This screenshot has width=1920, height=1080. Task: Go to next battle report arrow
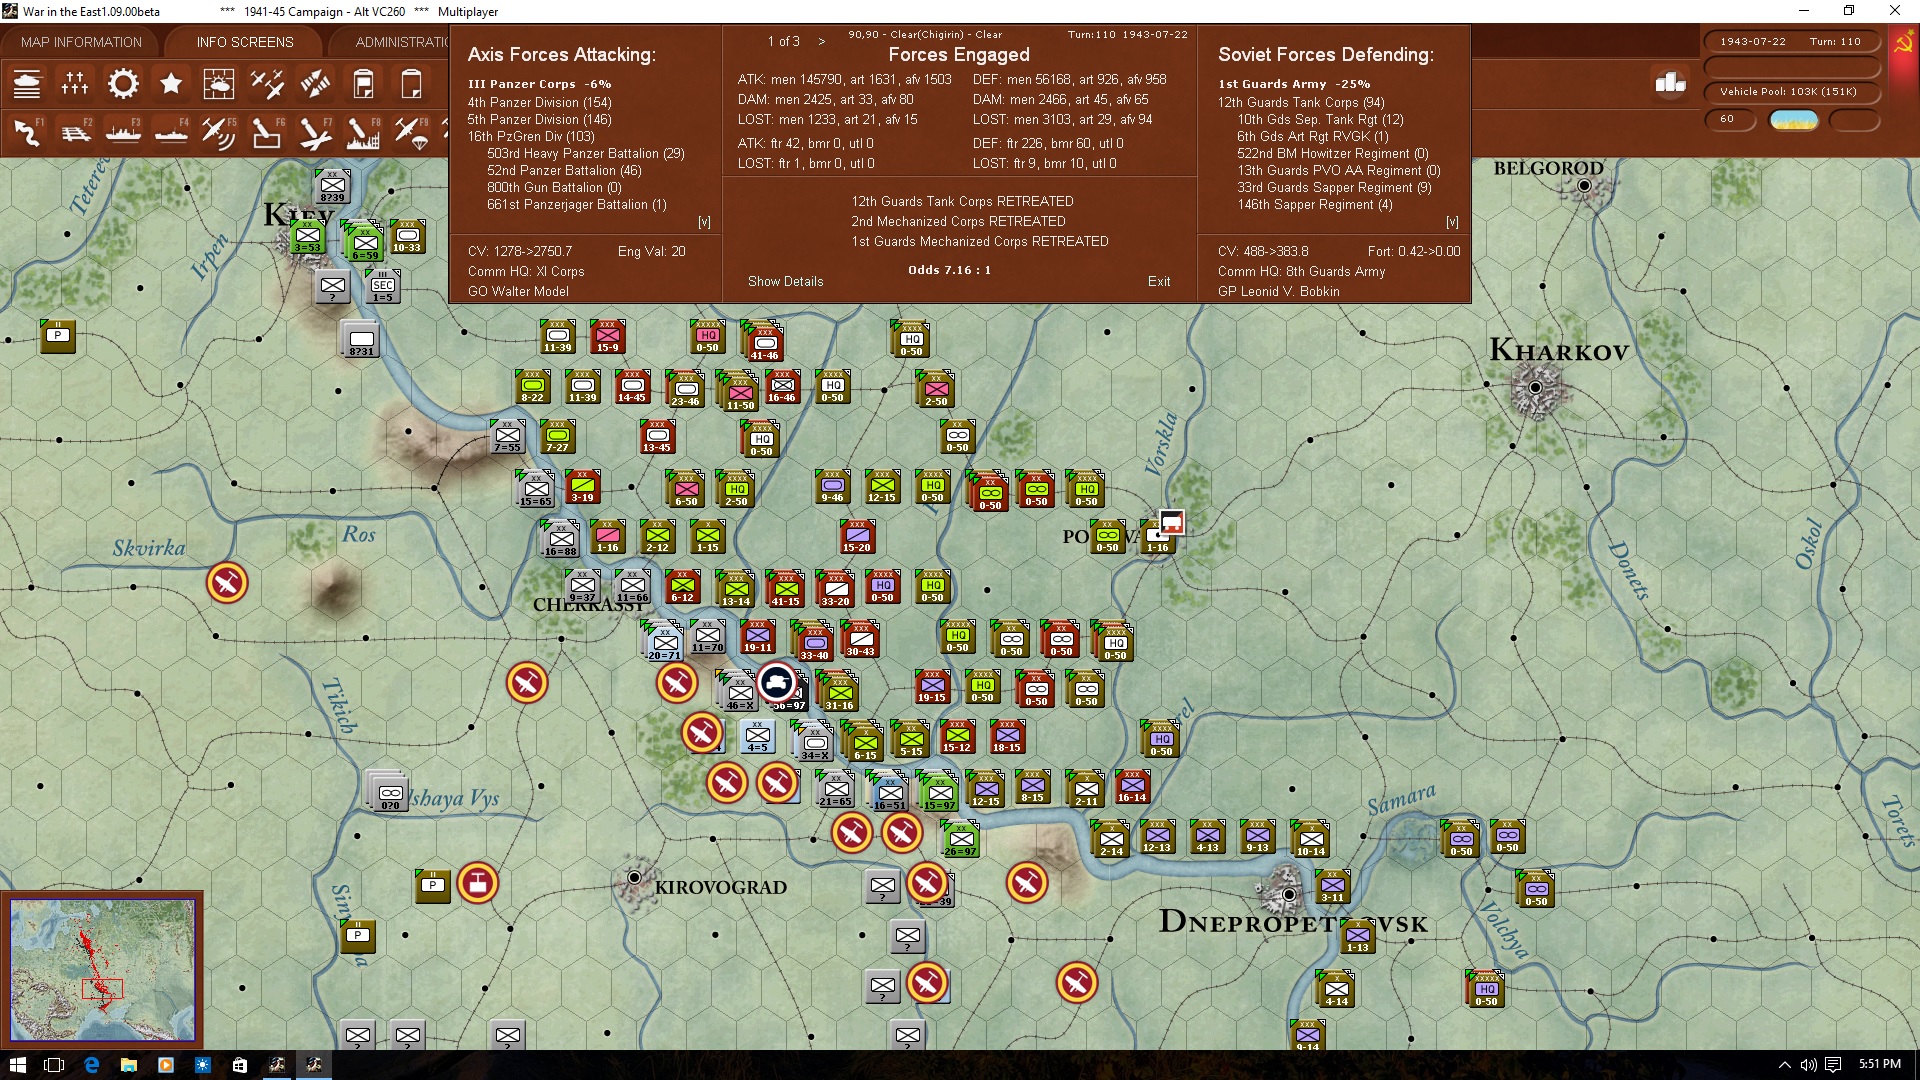(x=822, y=42)
